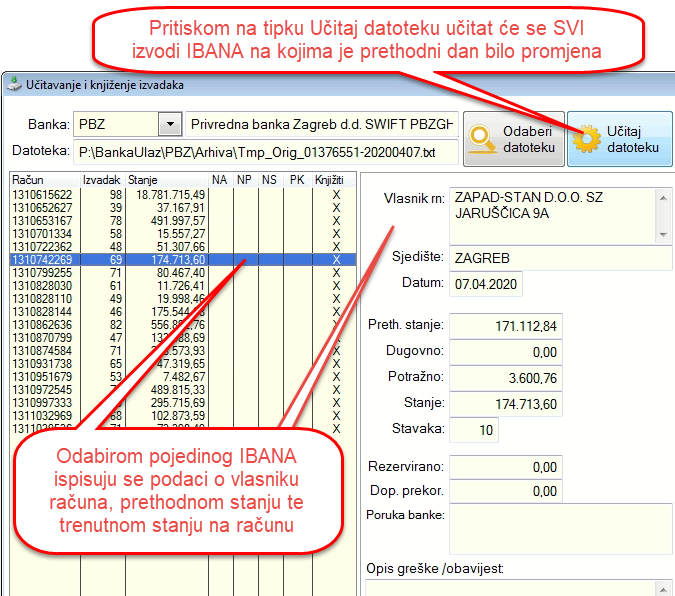Focus the Preth. stanje amount field

[503, 325]
